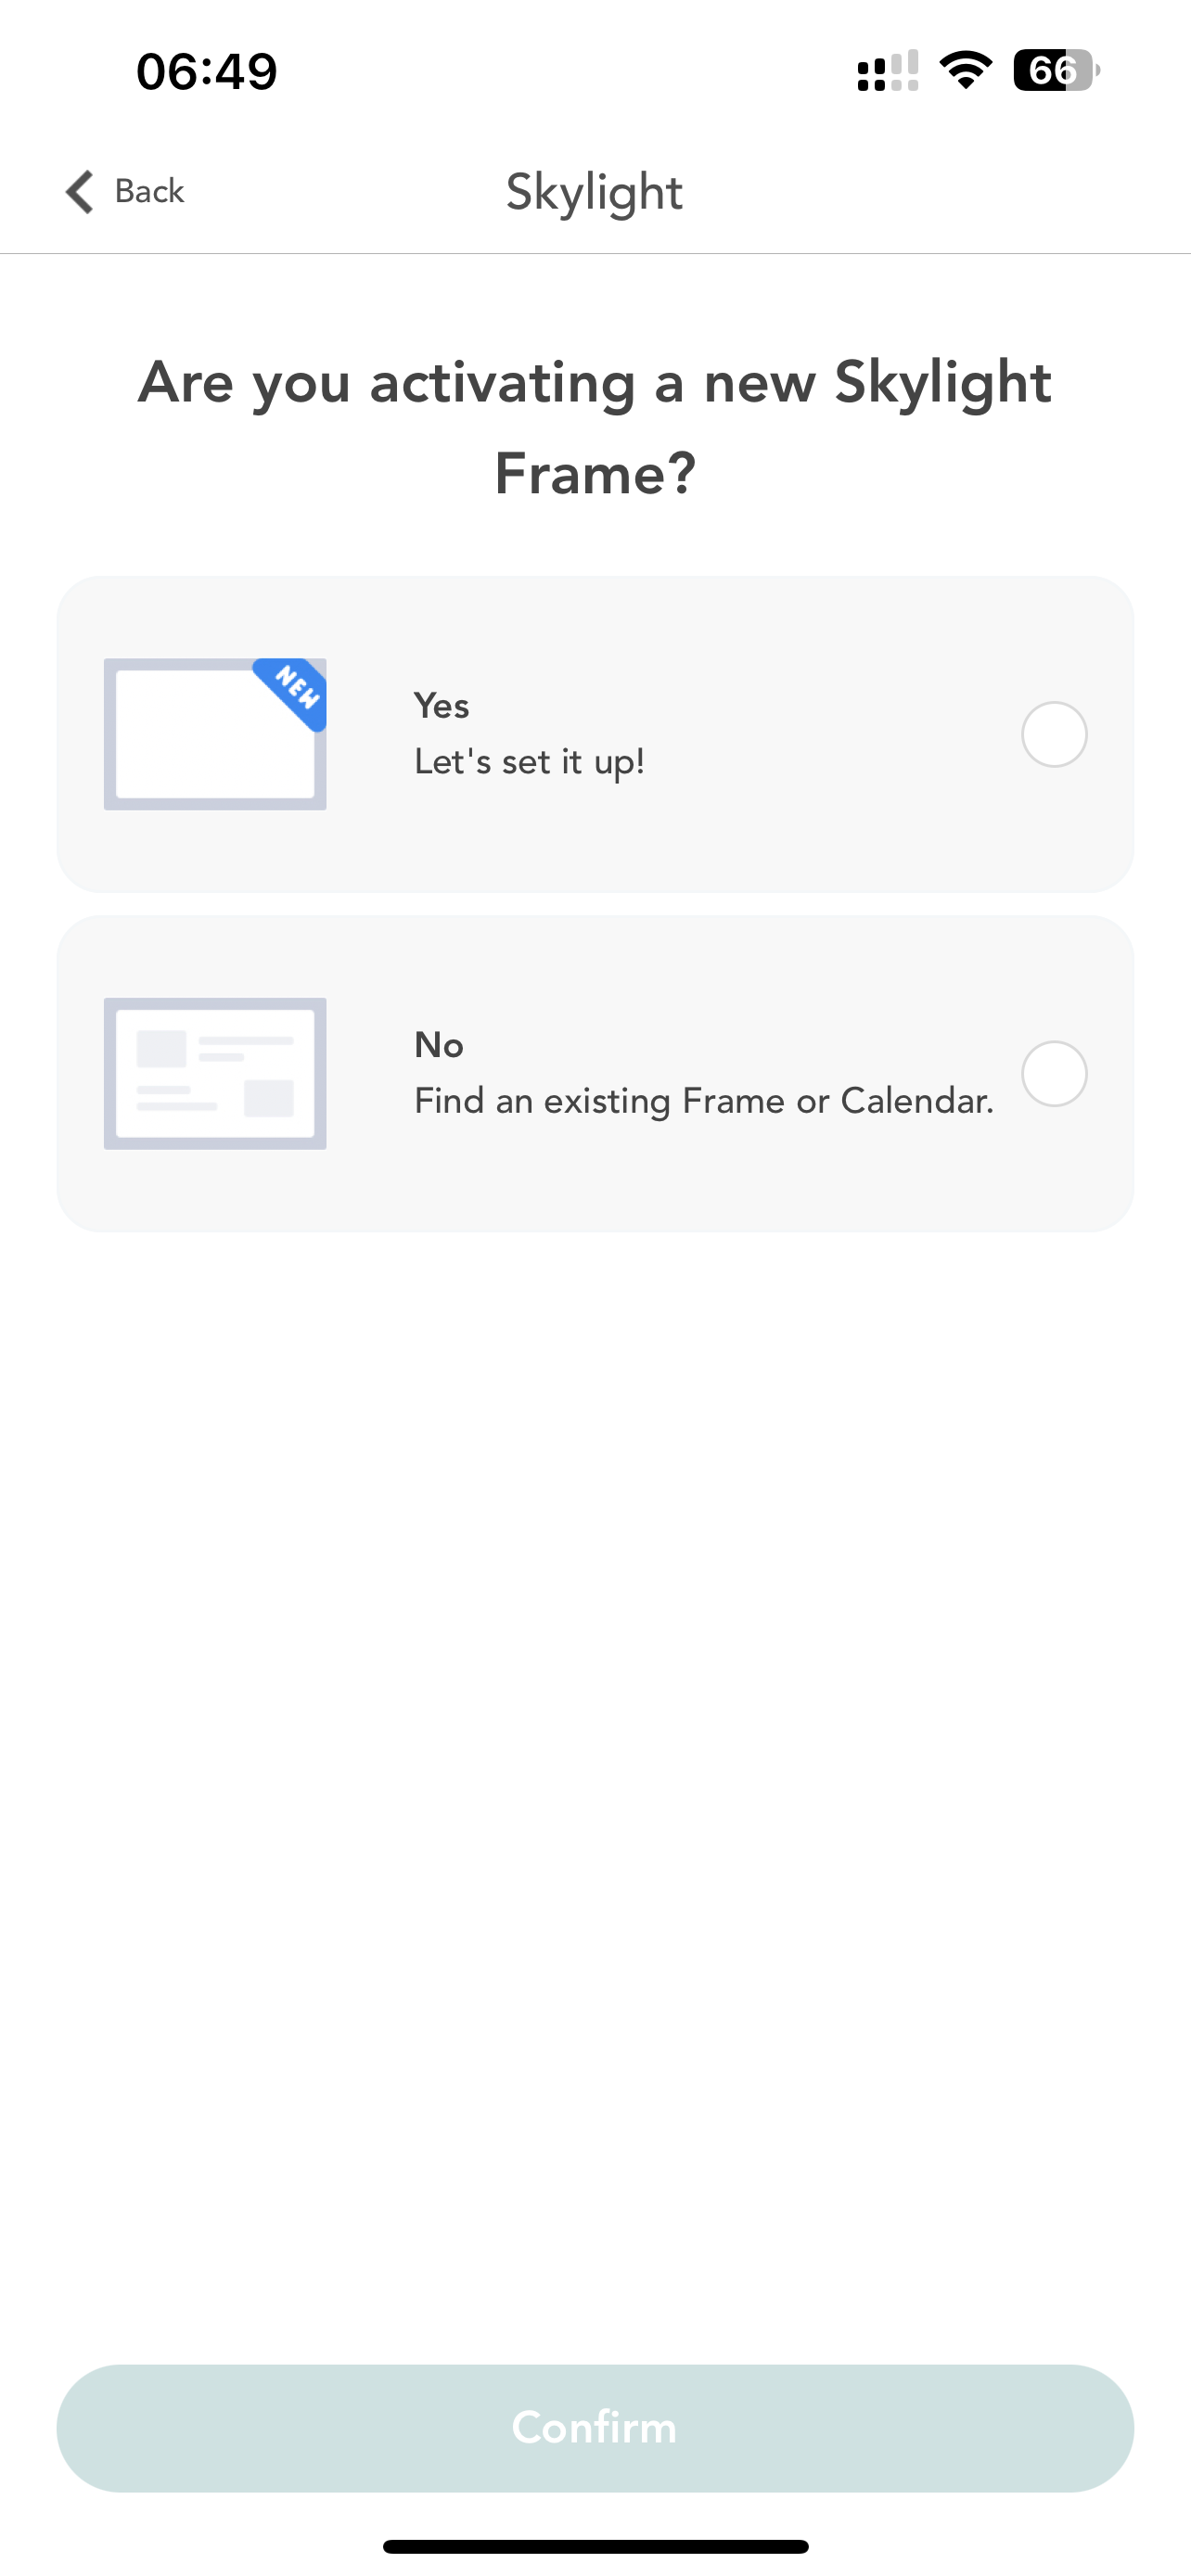Click the existing frame illustration icon
The width and height of the screenshot is (1191, 2576).
[x=215, y=1073]
